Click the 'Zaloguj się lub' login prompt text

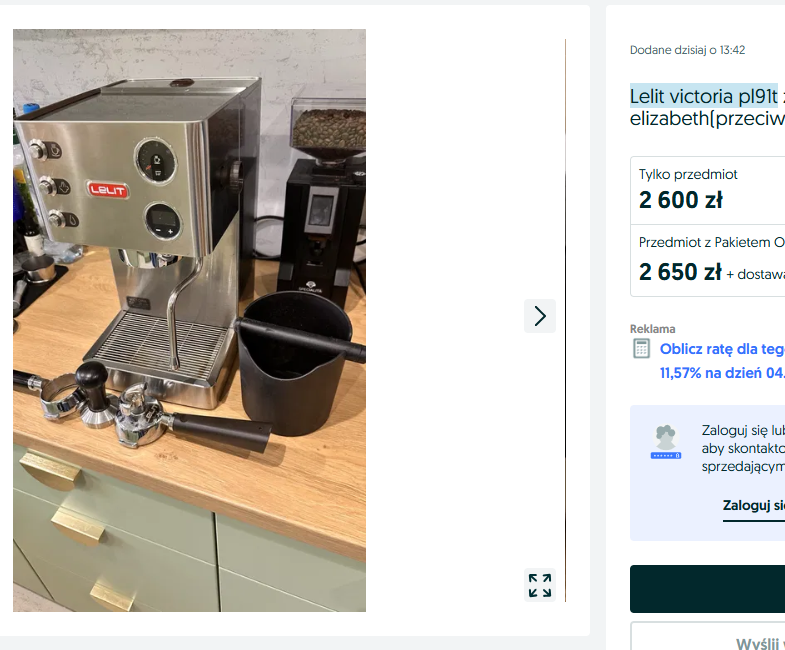coord(743,430)
